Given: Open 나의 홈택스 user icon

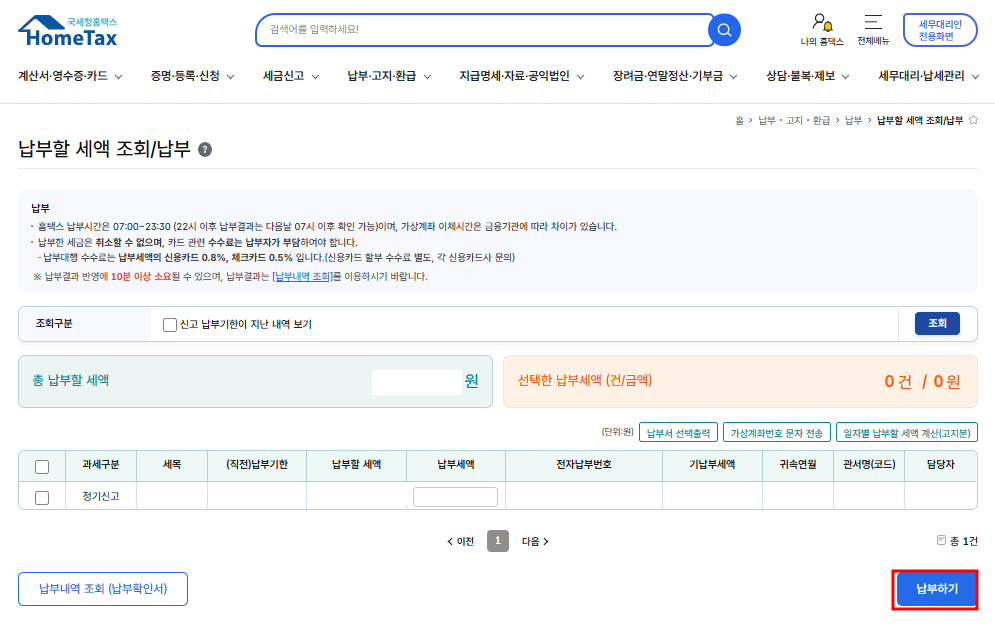Looking at the screenshot, I should [822, 22].
